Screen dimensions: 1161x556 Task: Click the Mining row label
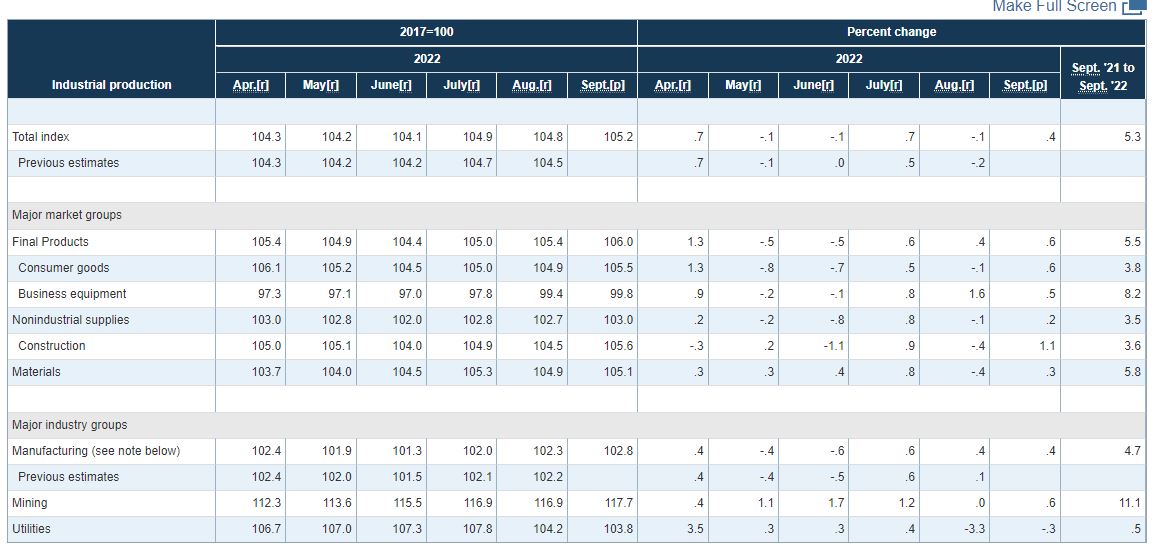pyautogui.click(x=30, y=503)
